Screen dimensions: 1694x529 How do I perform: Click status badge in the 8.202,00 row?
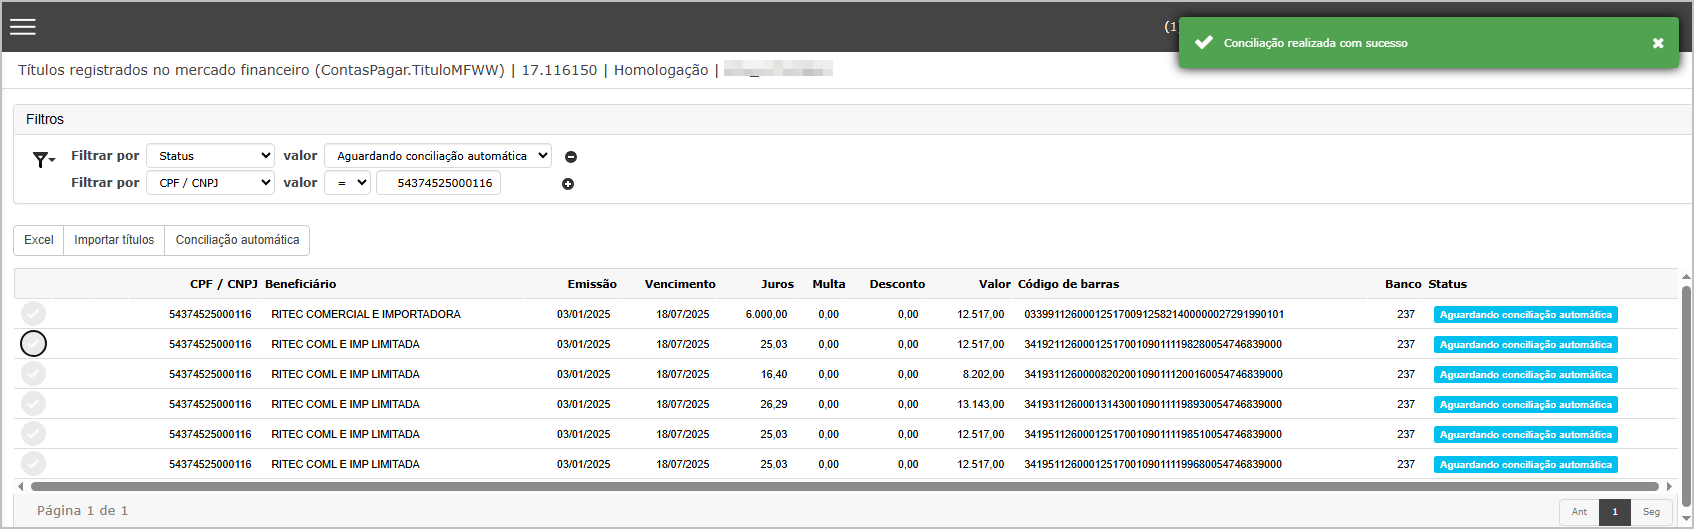(x=1525, y=374)
